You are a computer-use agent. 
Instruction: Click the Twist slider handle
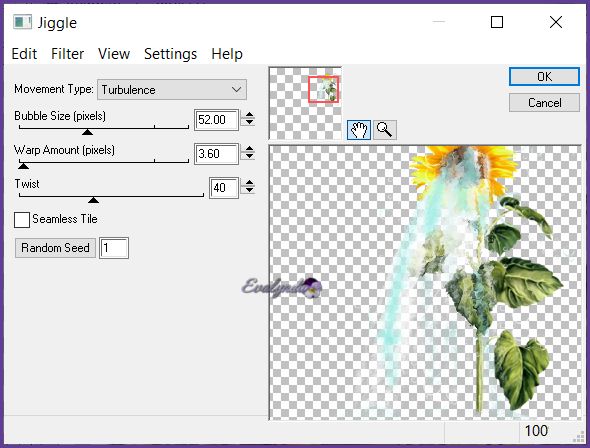93,200
